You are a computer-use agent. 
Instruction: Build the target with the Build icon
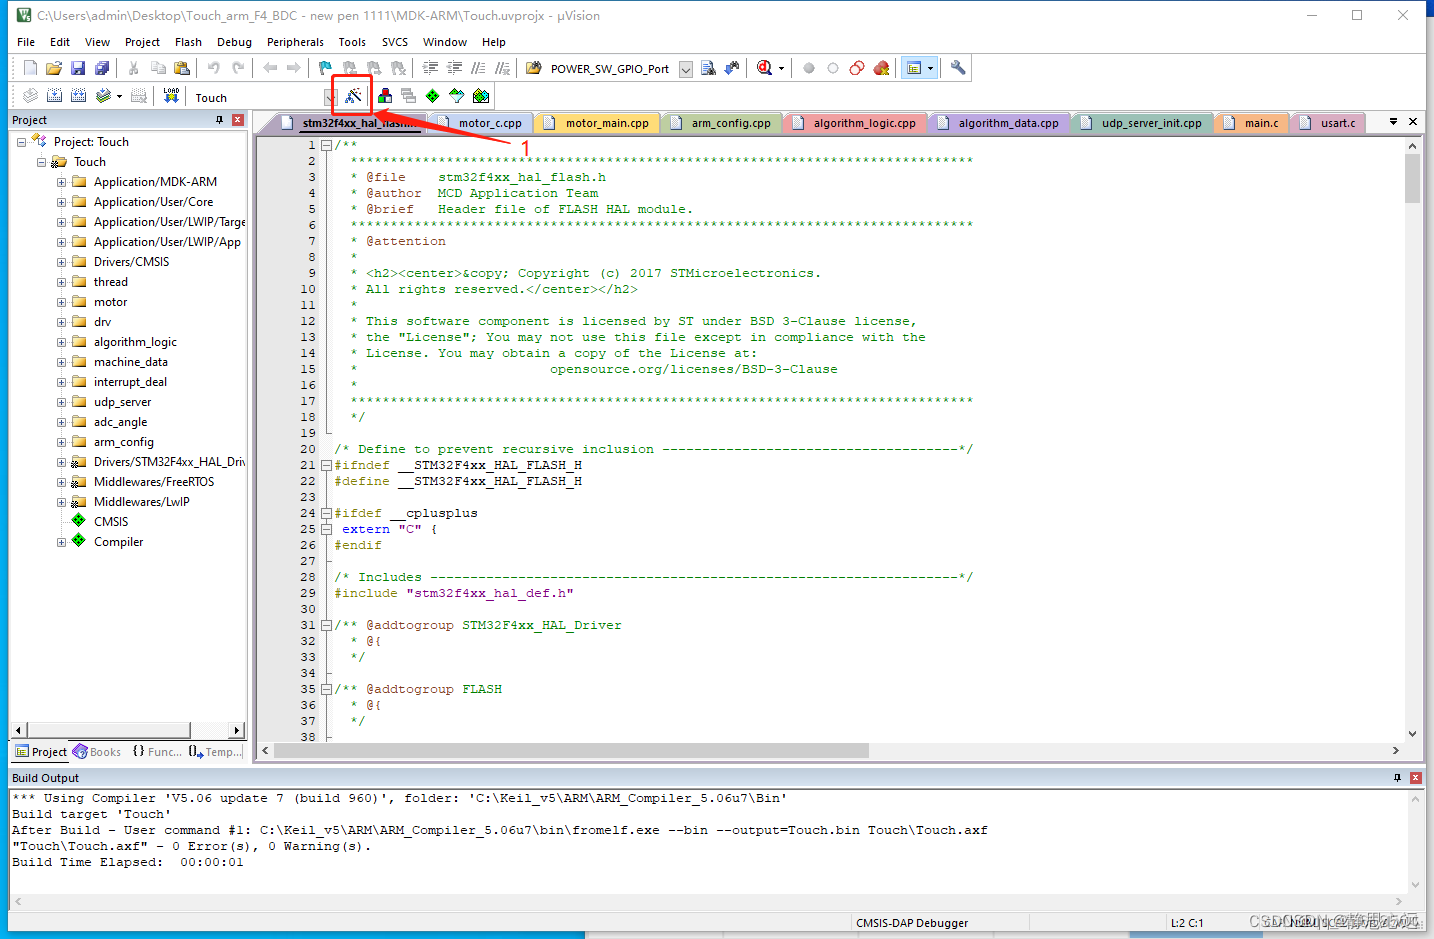point(54,96)
